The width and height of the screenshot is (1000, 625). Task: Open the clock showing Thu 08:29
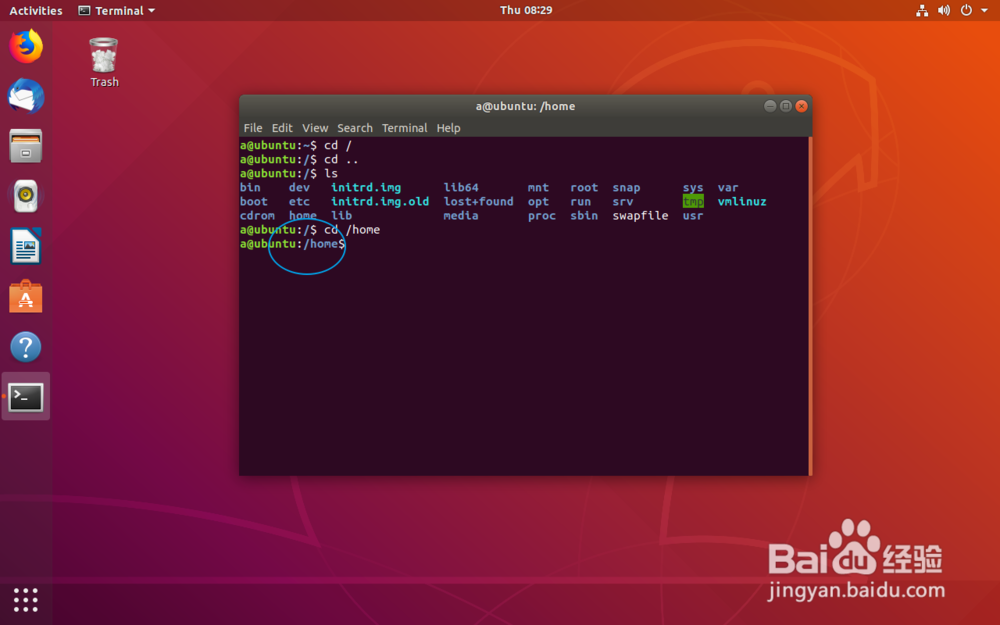(526, 10)
